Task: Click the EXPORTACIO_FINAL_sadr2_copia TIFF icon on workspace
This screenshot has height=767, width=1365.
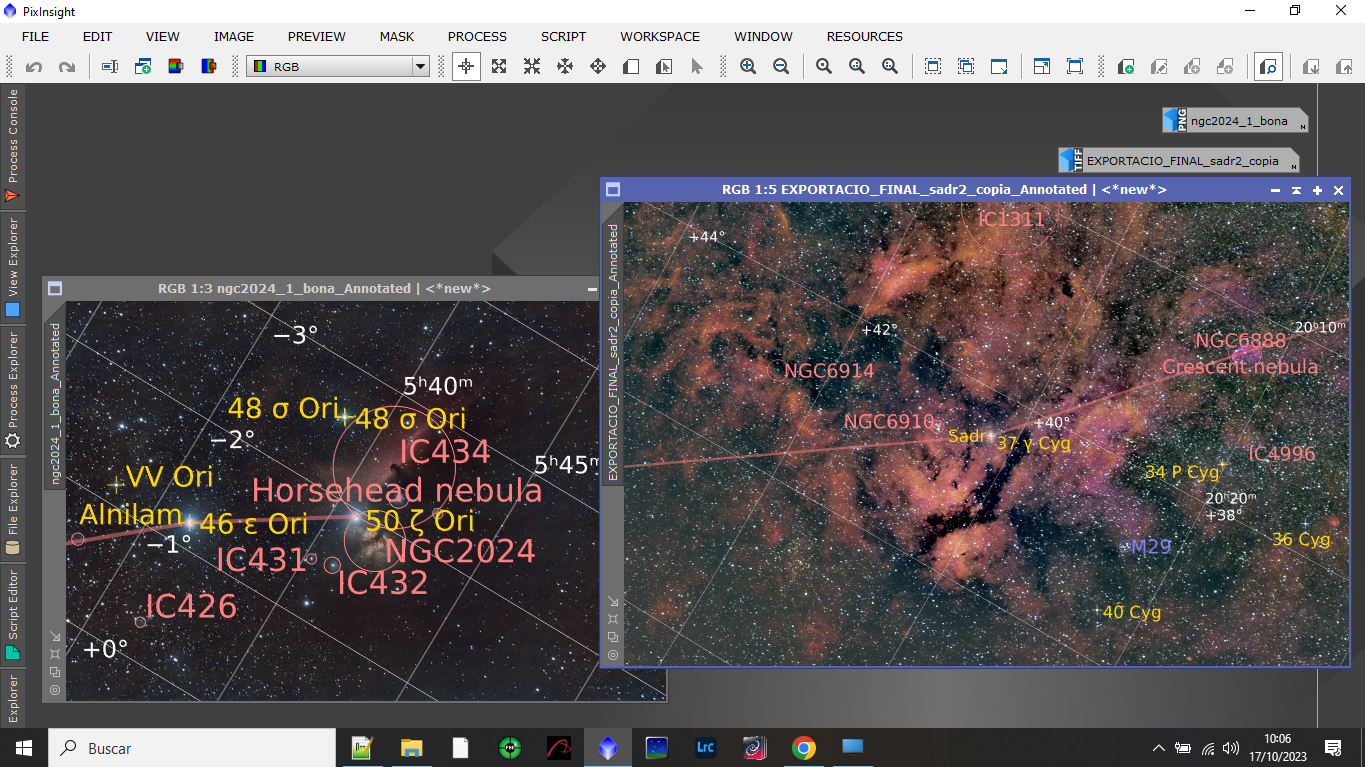Action: click(1179, 160)
